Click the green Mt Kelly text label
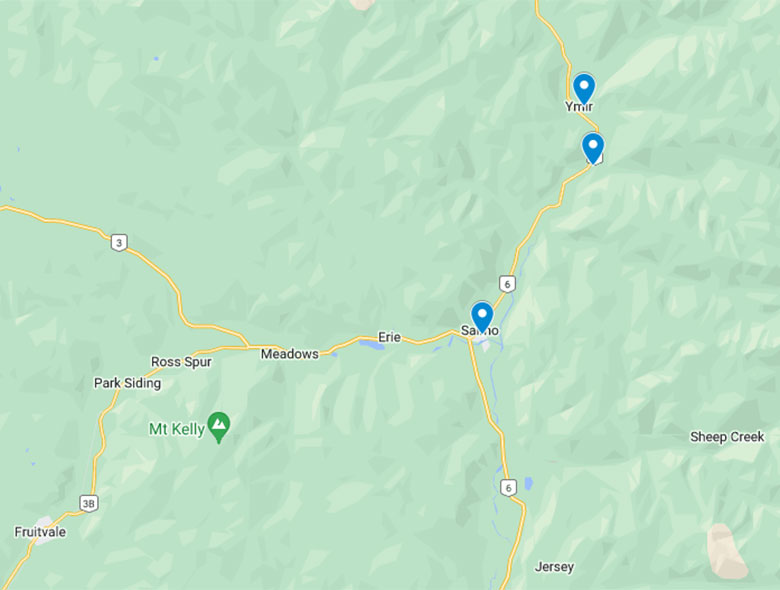The width and height of the screenshot is (780, 590). click(x=177, y=429)
